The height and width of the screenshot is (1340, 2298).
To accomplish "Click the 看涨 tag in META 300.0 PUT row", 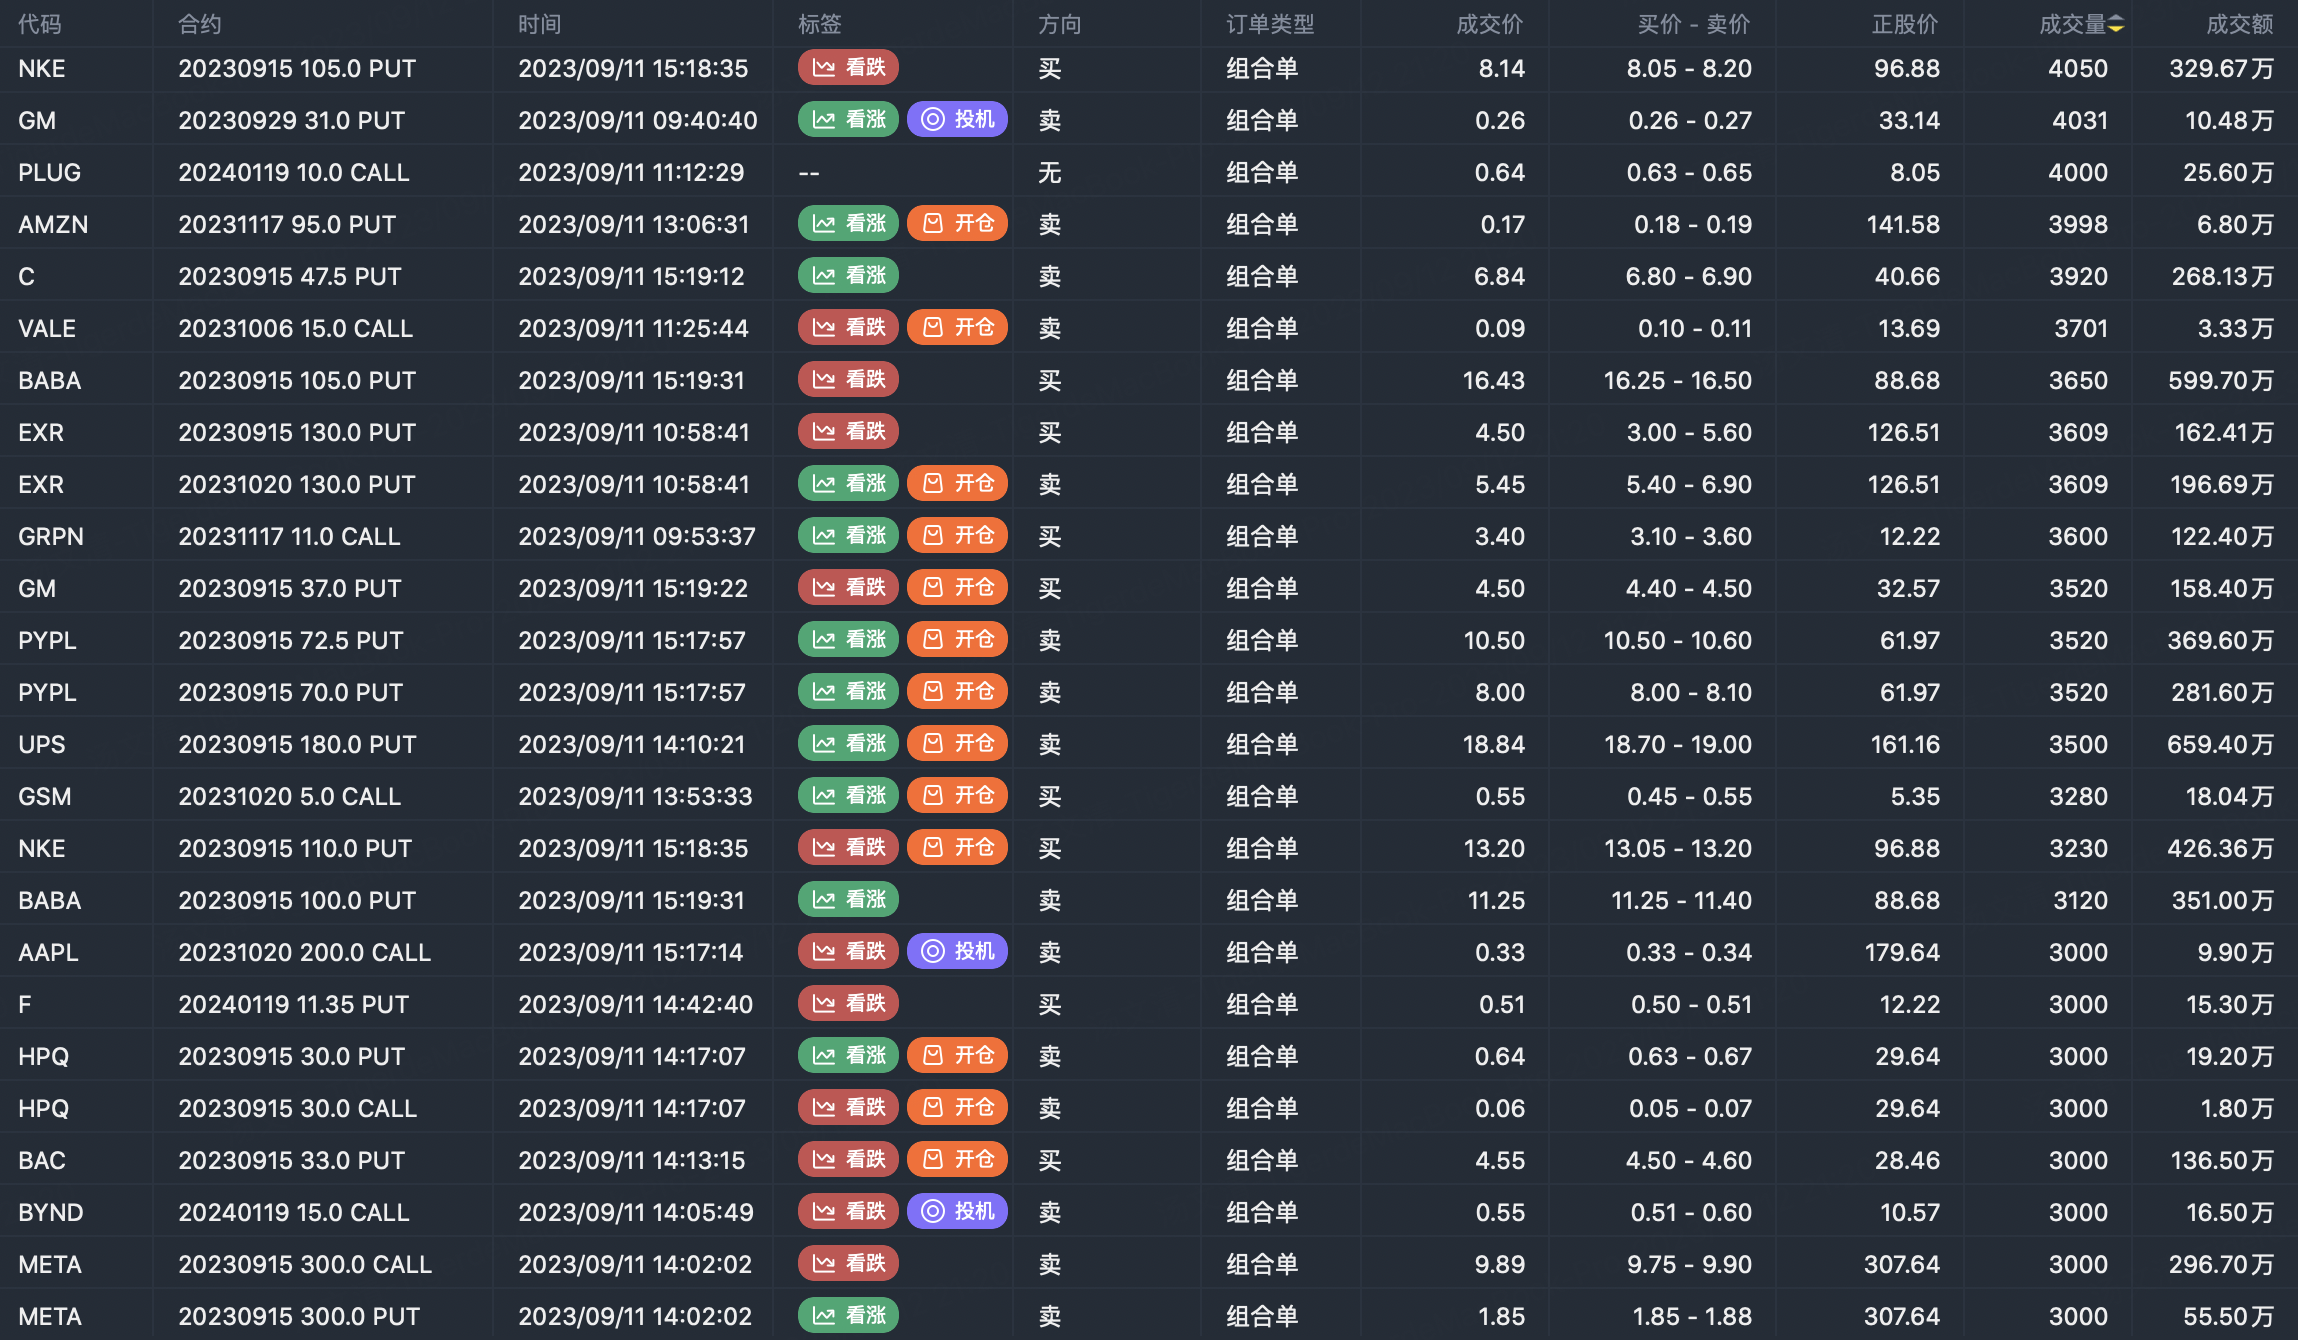I will click(x=848, y=1316).
